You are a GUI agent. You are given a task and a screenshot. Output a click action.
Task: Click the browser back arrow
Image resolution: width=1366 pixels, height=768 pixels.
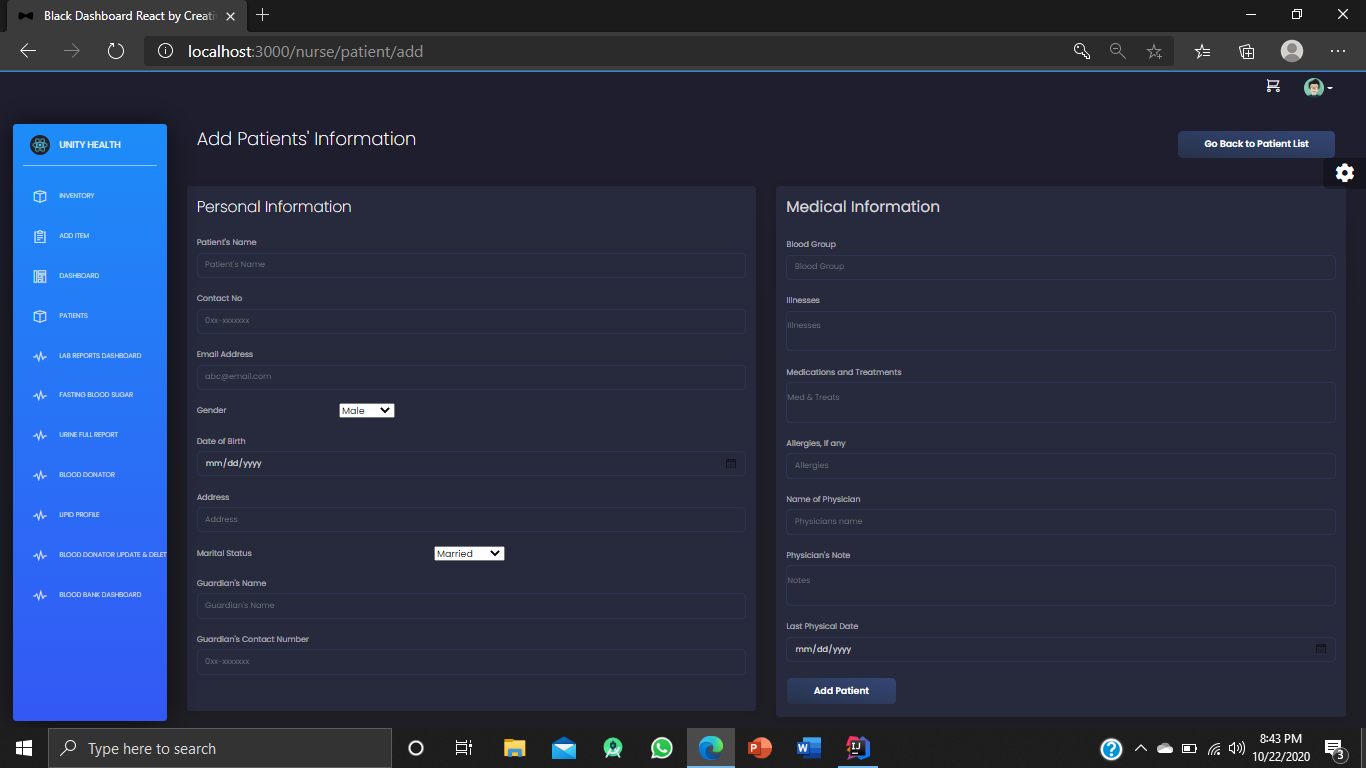(x=28, y=51)
